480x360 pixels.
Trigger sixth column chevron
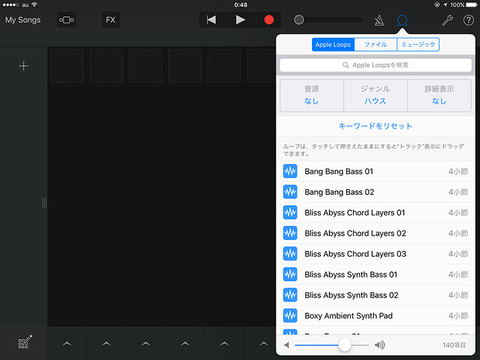[264, 344]
